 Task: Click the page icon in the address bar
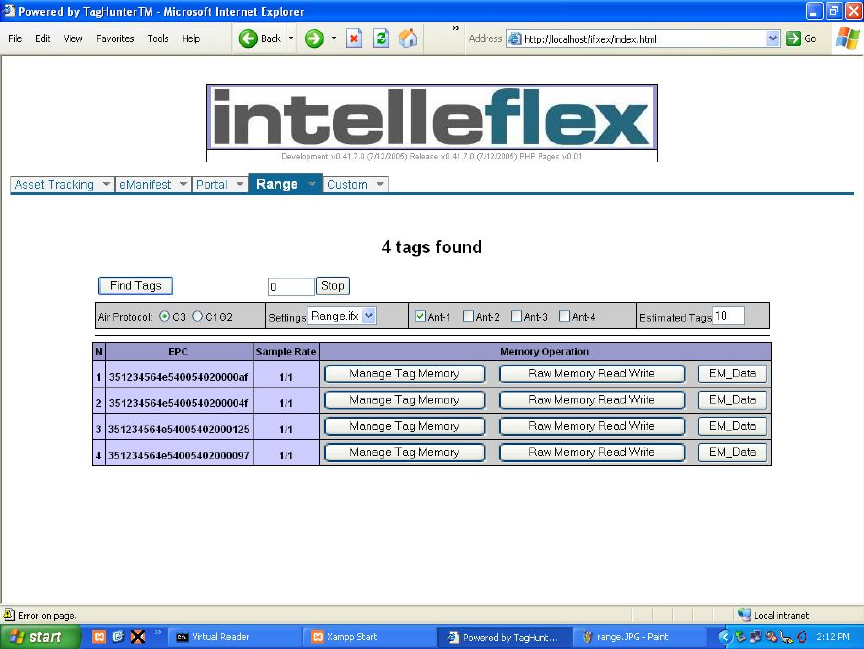[515, 39]
